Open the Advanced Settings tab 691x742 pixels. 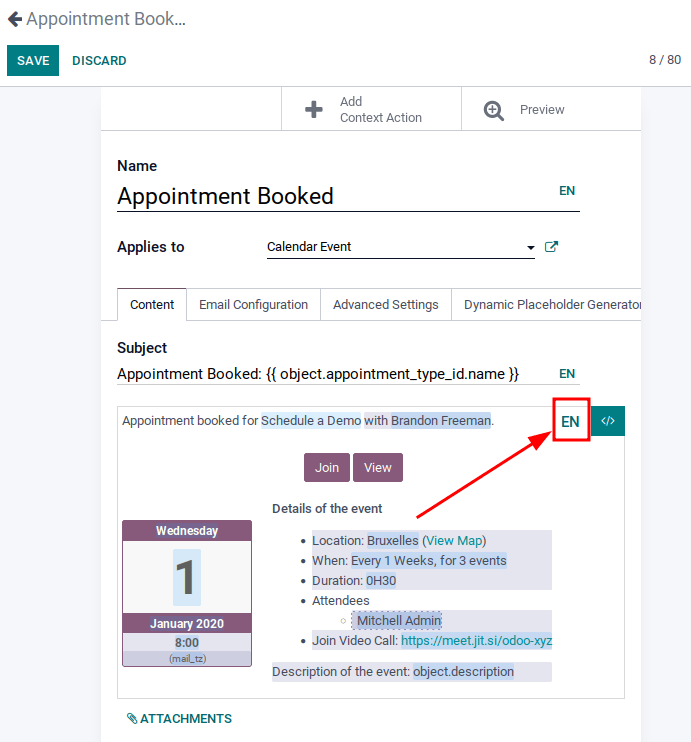click(x=385, y=305)
